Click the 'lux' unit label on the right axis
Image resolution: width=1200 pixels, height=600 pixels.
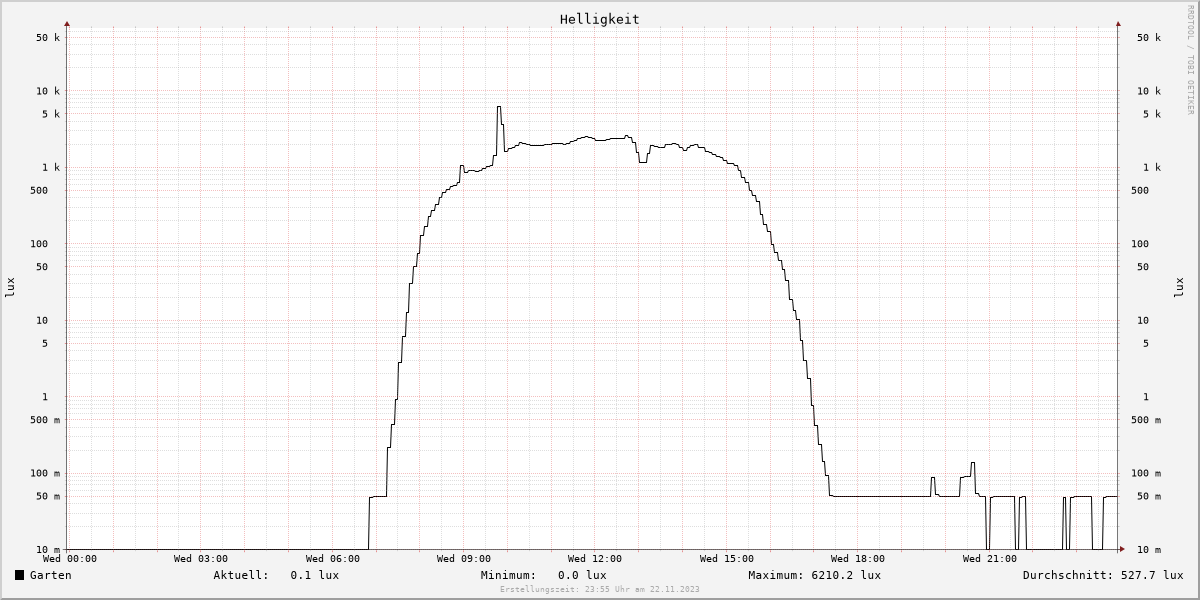1178,287
